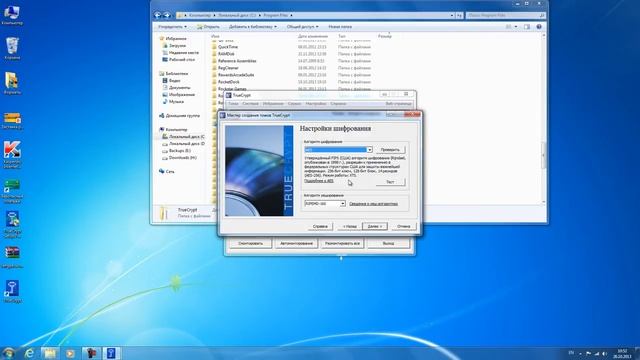Select Загрузки in Explorer sidebar
Viewport: 640px width, 360px height.
pos(177,46)
